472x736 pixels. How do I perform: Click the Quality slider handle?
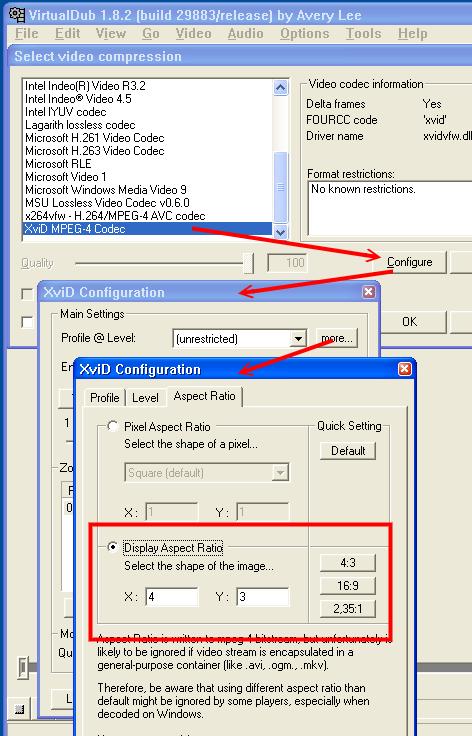(249, 263)
